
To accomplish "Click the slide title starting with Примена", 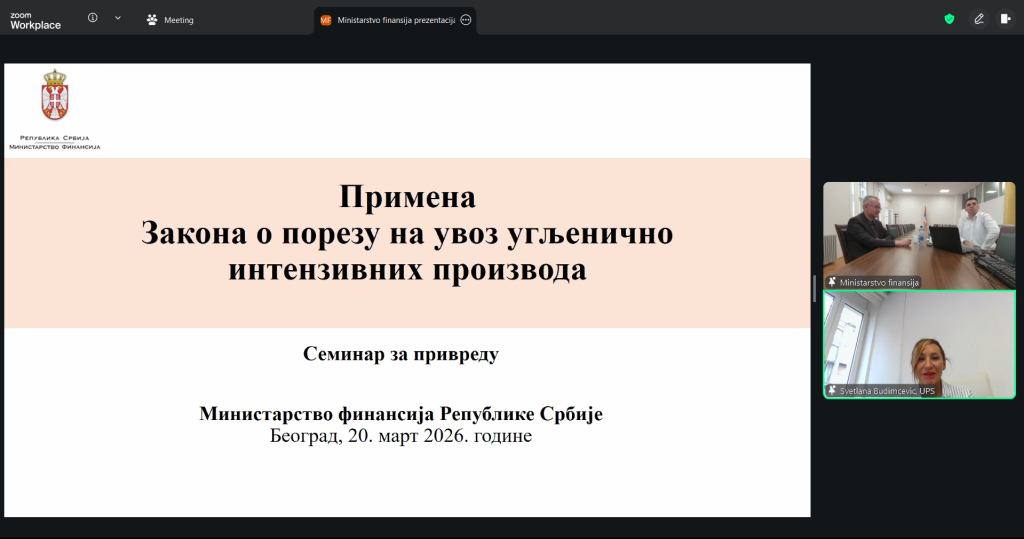I will [x=406, y=232].
